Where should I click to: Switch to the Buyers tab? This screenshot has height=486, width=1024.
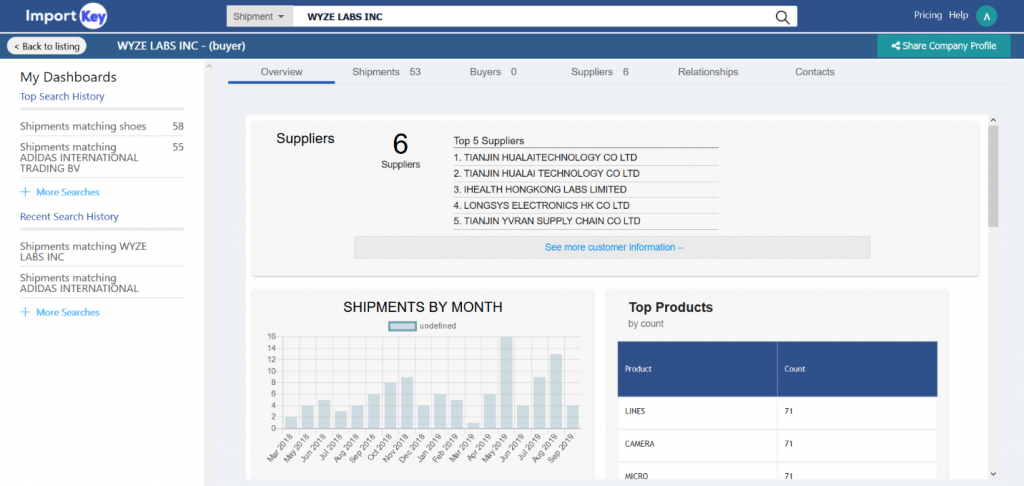(x=493, y=72)
